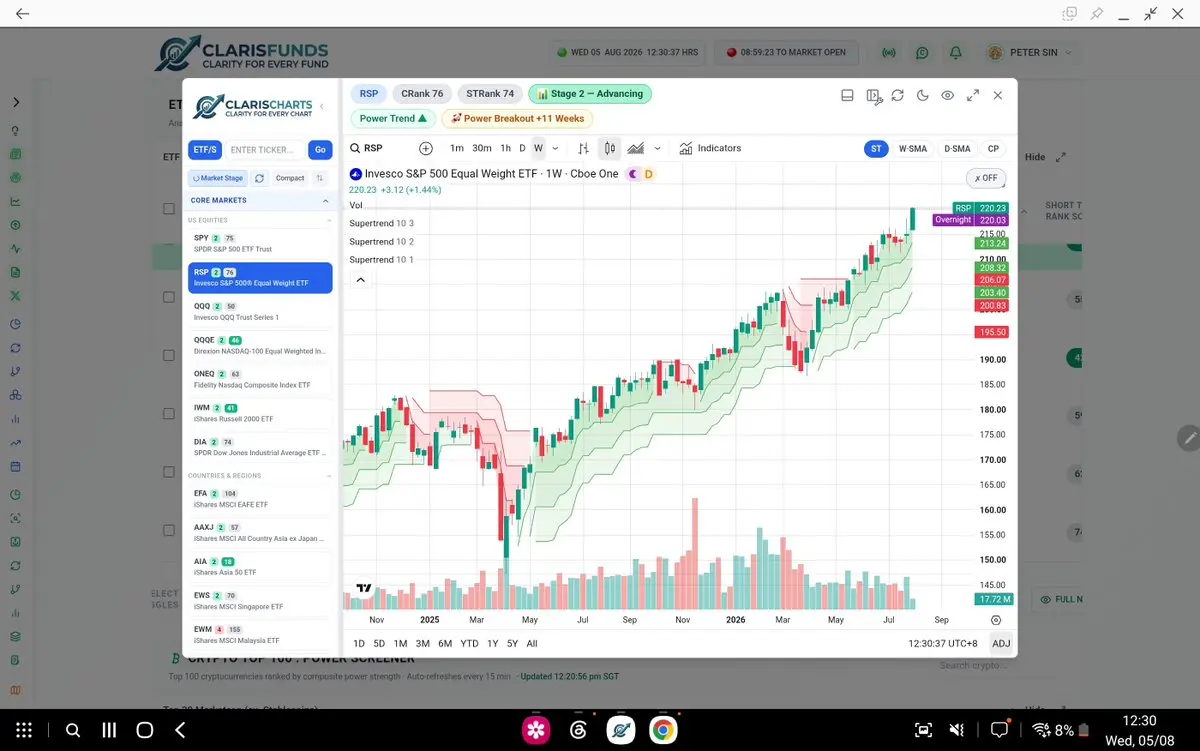Select QQQ Invesco QQQ Trust Series 1

[260, 311]
